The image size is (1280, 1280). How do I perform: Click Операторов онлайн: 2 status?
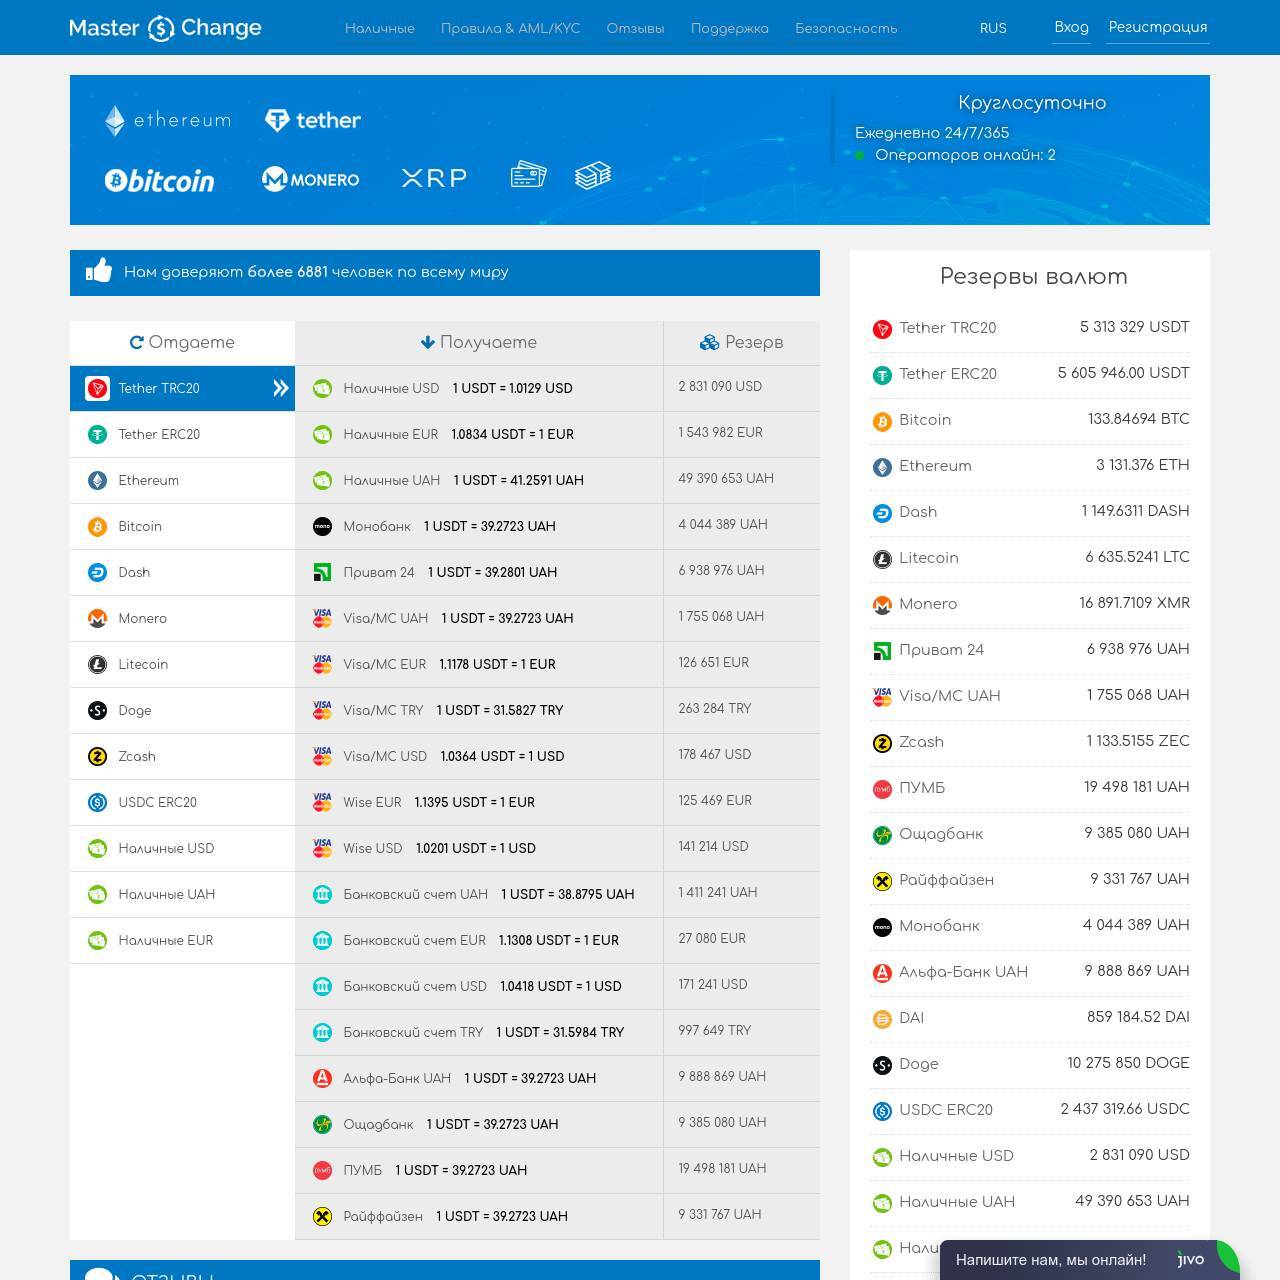click(x=965, y=155)
